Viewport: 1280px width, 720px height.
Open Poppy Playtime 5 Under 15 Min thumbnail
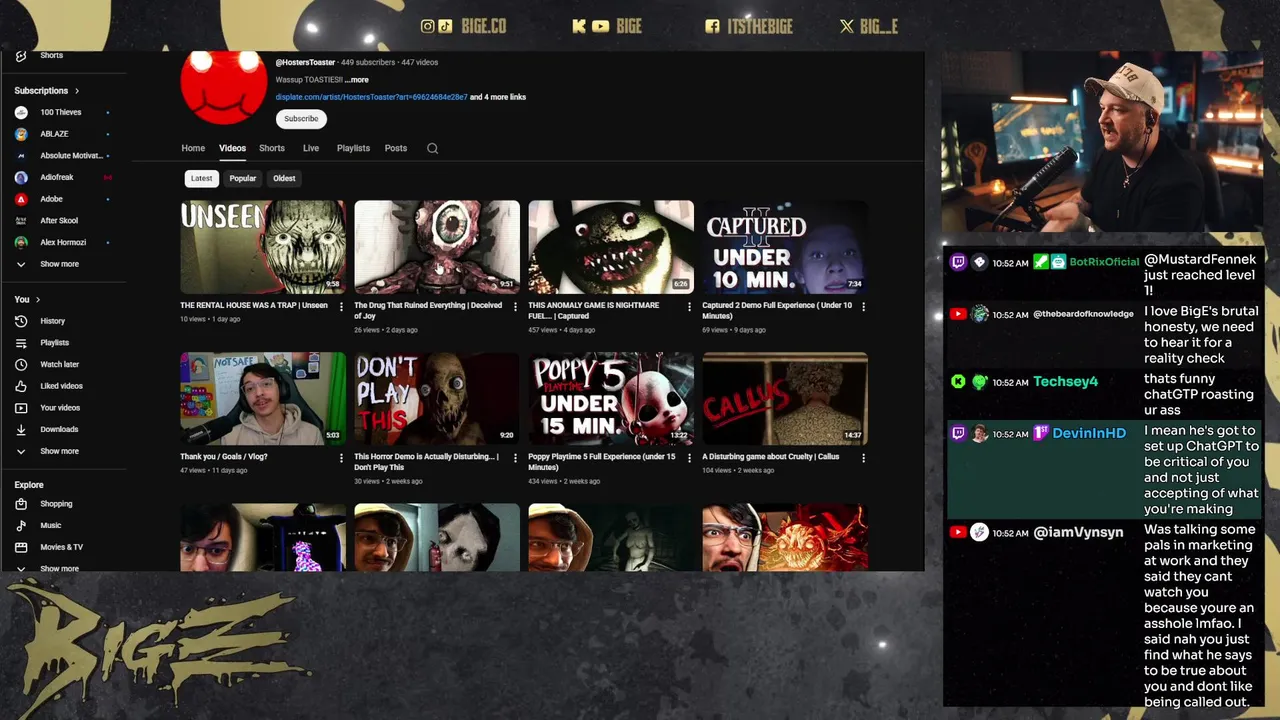tap(611, 398)
